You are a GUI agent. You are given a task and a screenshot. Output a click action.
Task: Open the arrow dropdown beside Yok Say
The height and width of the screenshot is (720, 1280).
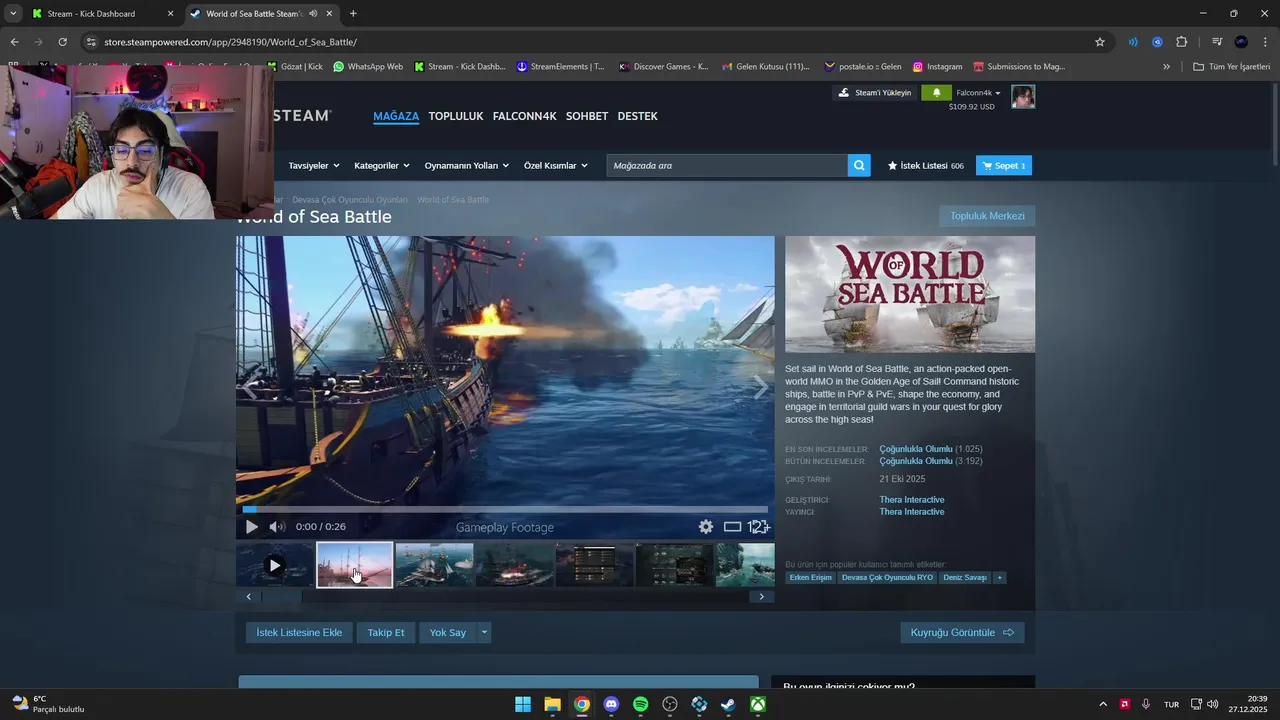tap(485, 633)
